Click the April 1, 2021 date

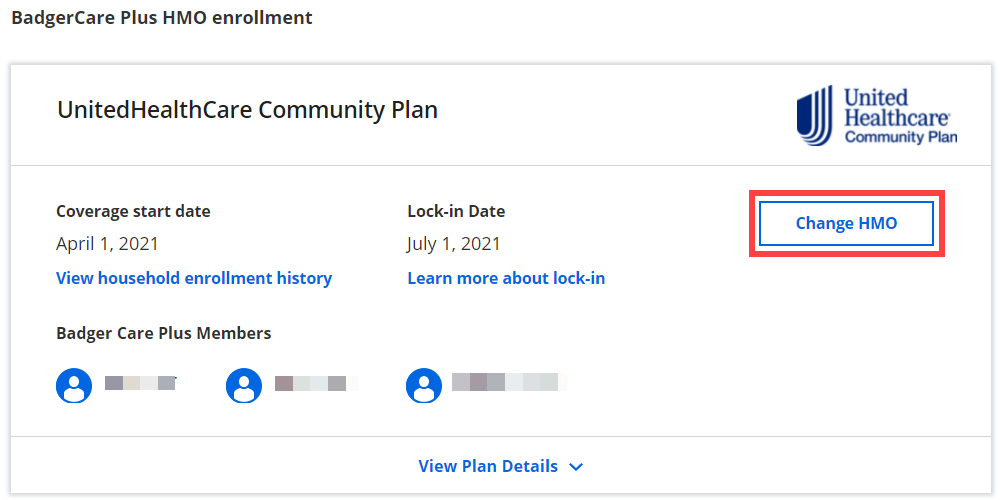coord(107,244)
